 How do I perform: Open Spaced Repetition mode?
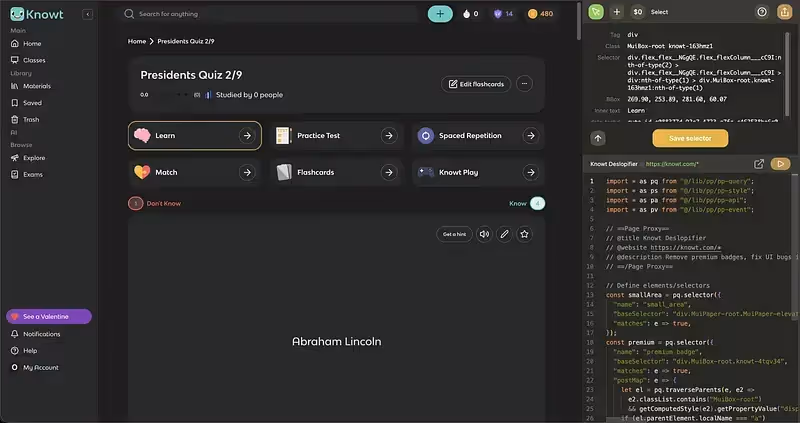tap(479, 136)
